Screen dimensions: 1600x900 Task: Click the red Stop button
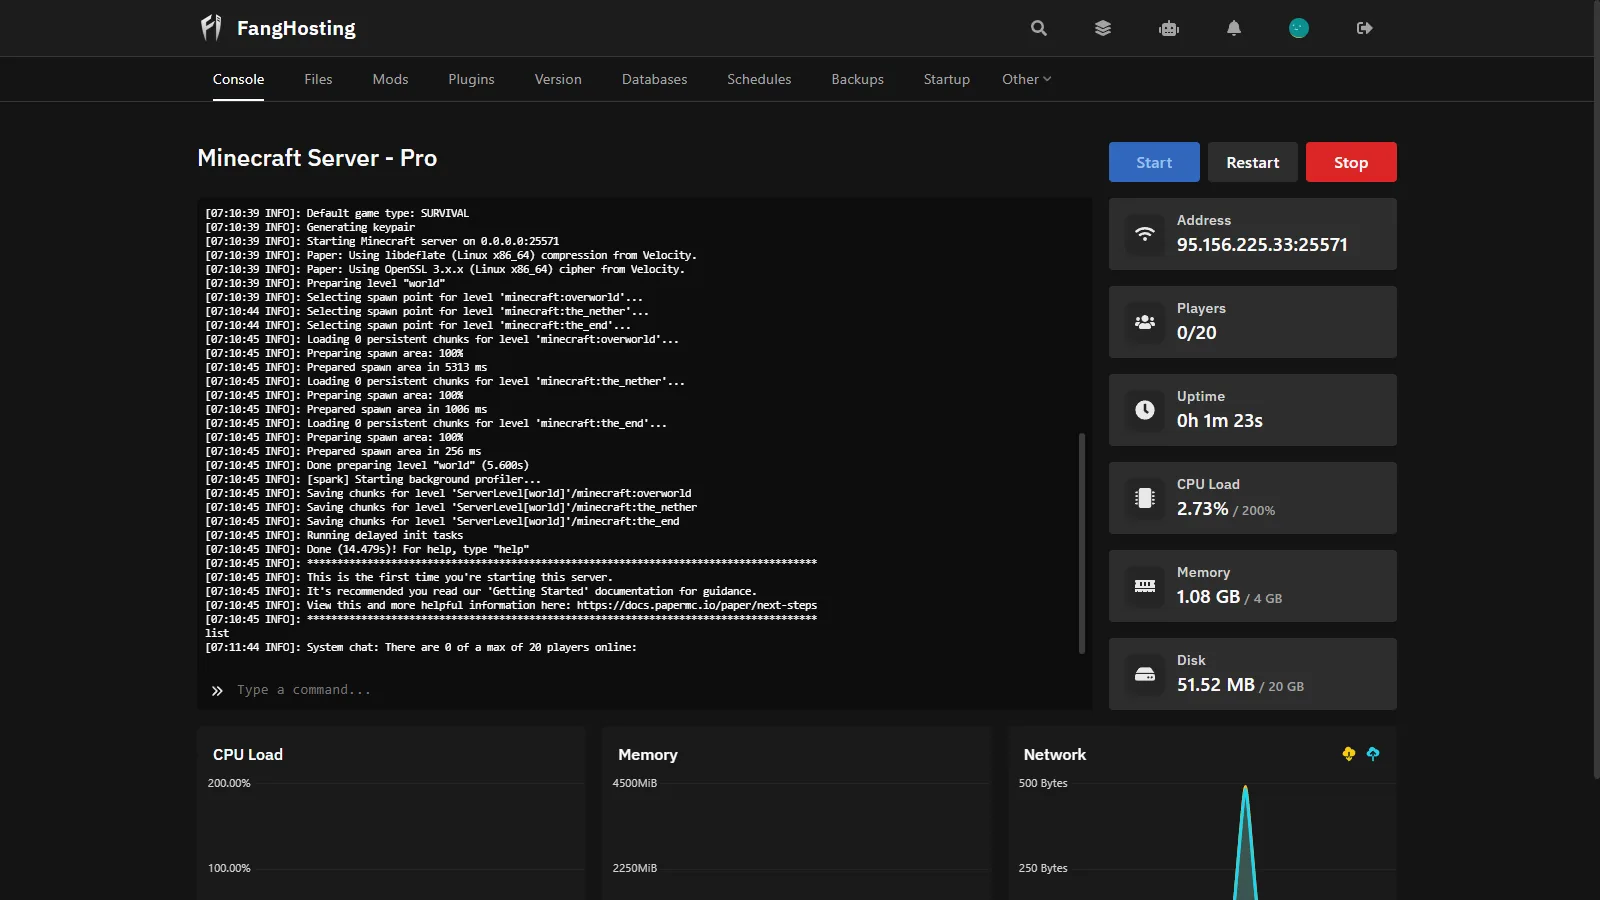point(1351,162)
